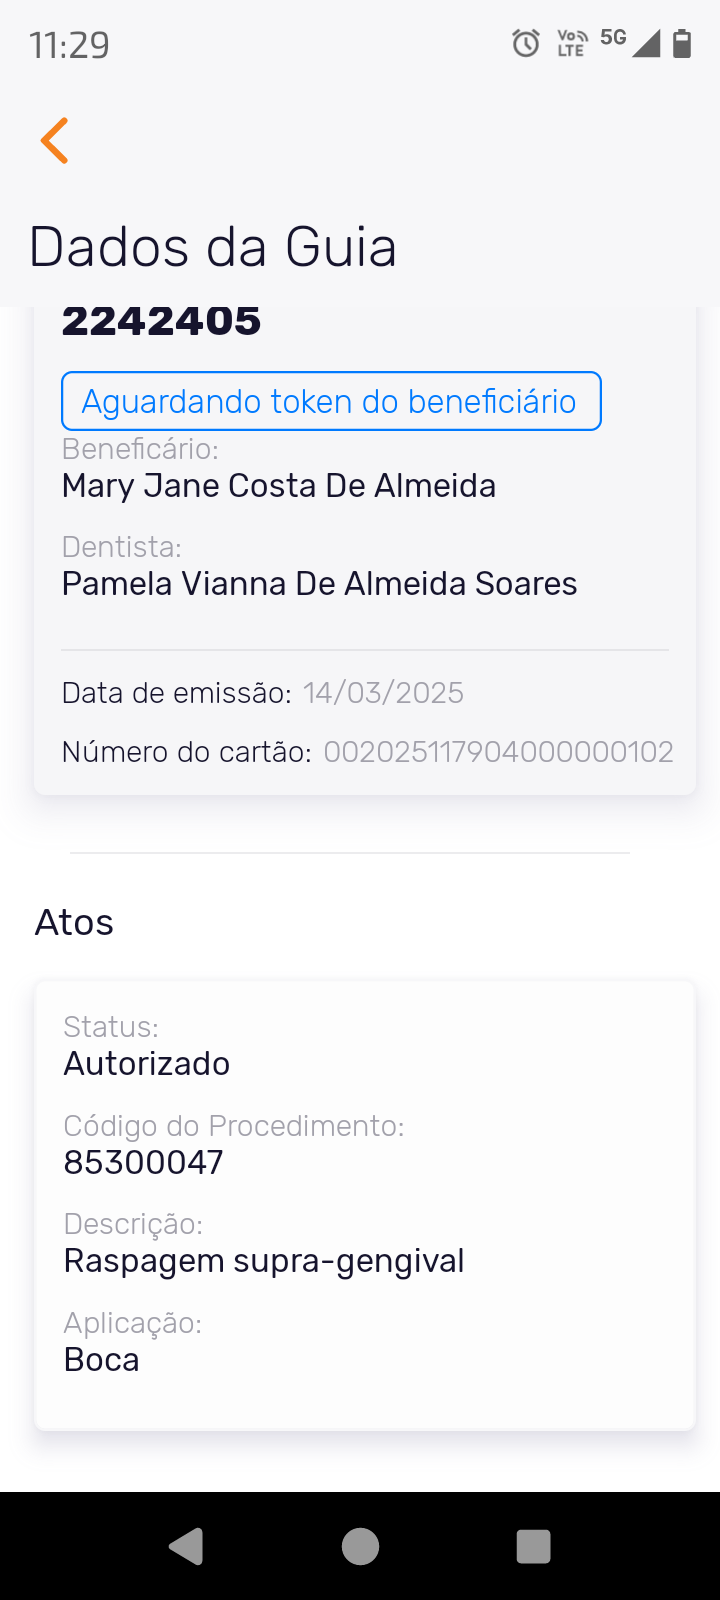Viewport: 720px width, 1600px height.
Task: Tap the 5G signal indicator
Action: (613, 38)
